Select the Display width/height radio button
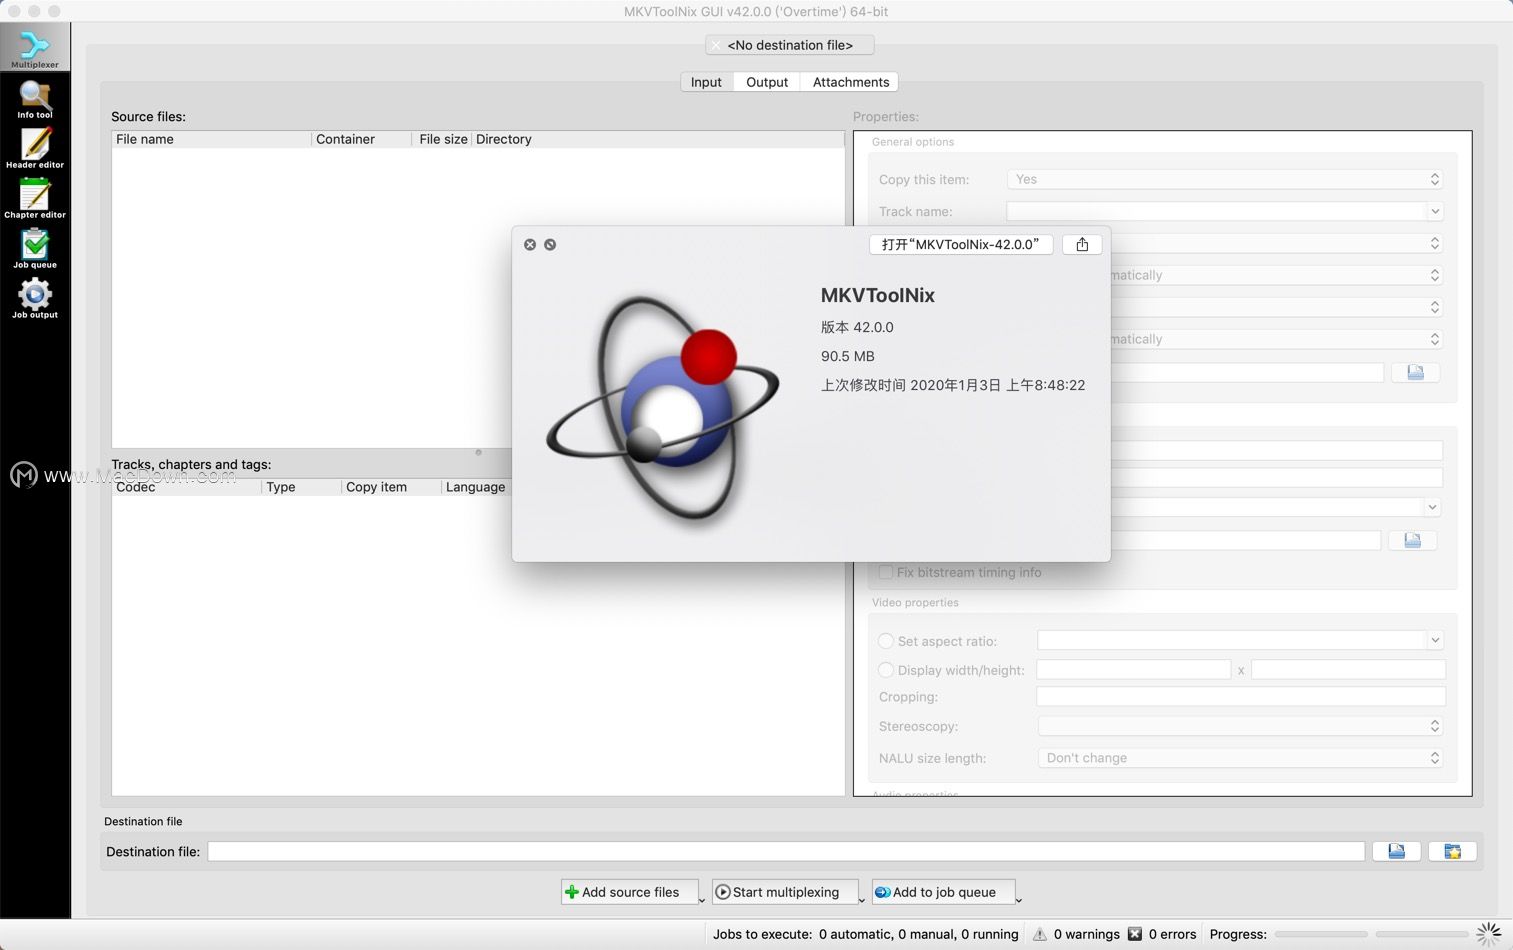Viewport: 1513px width, 950px height. point(885,670)
